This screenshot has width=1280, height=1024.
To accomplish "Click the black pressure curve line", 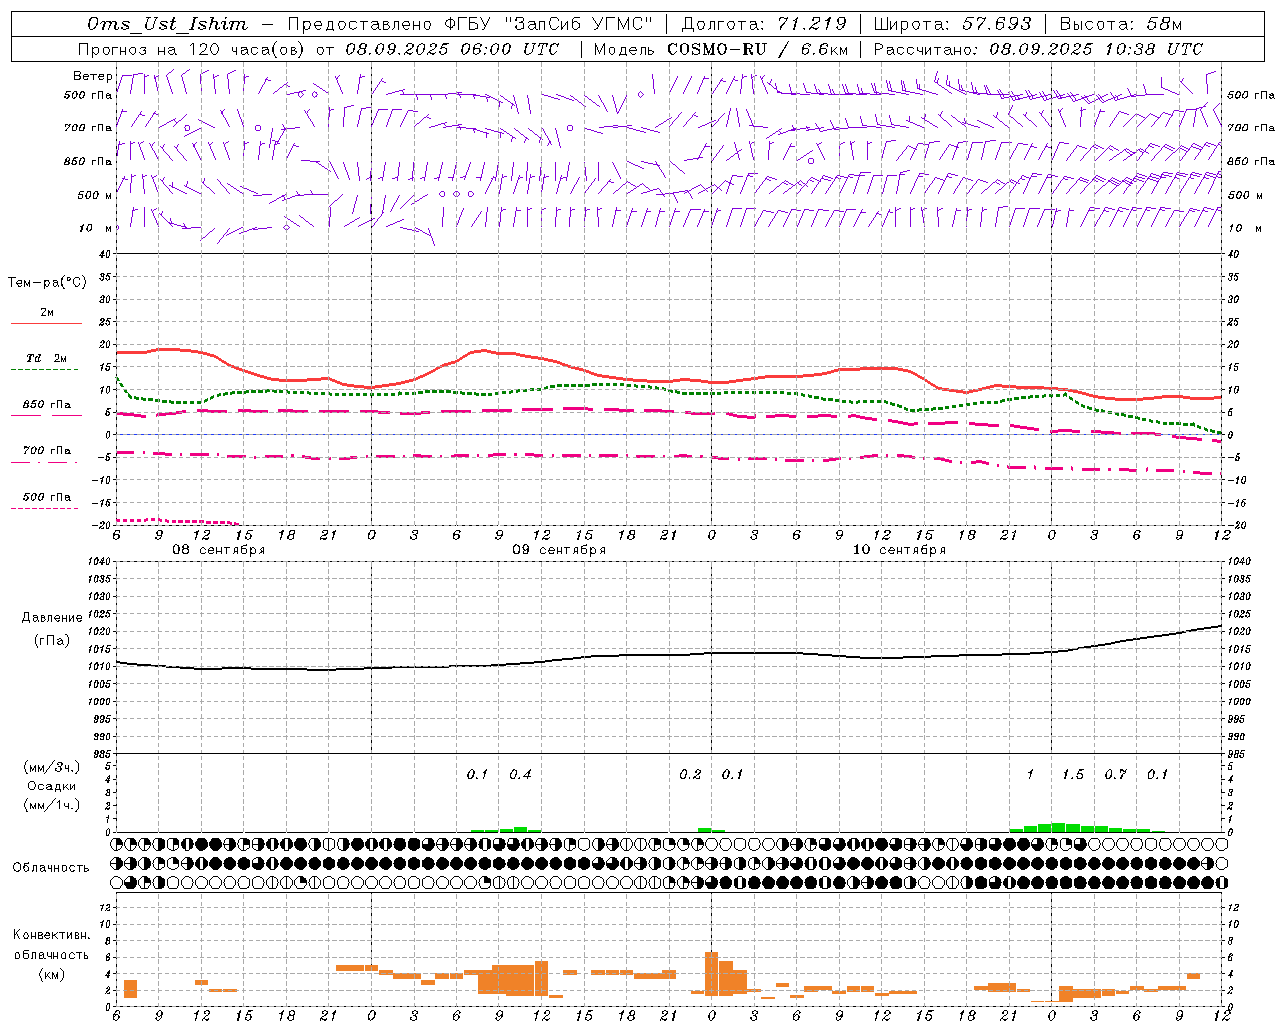I will tap(670, 655).
